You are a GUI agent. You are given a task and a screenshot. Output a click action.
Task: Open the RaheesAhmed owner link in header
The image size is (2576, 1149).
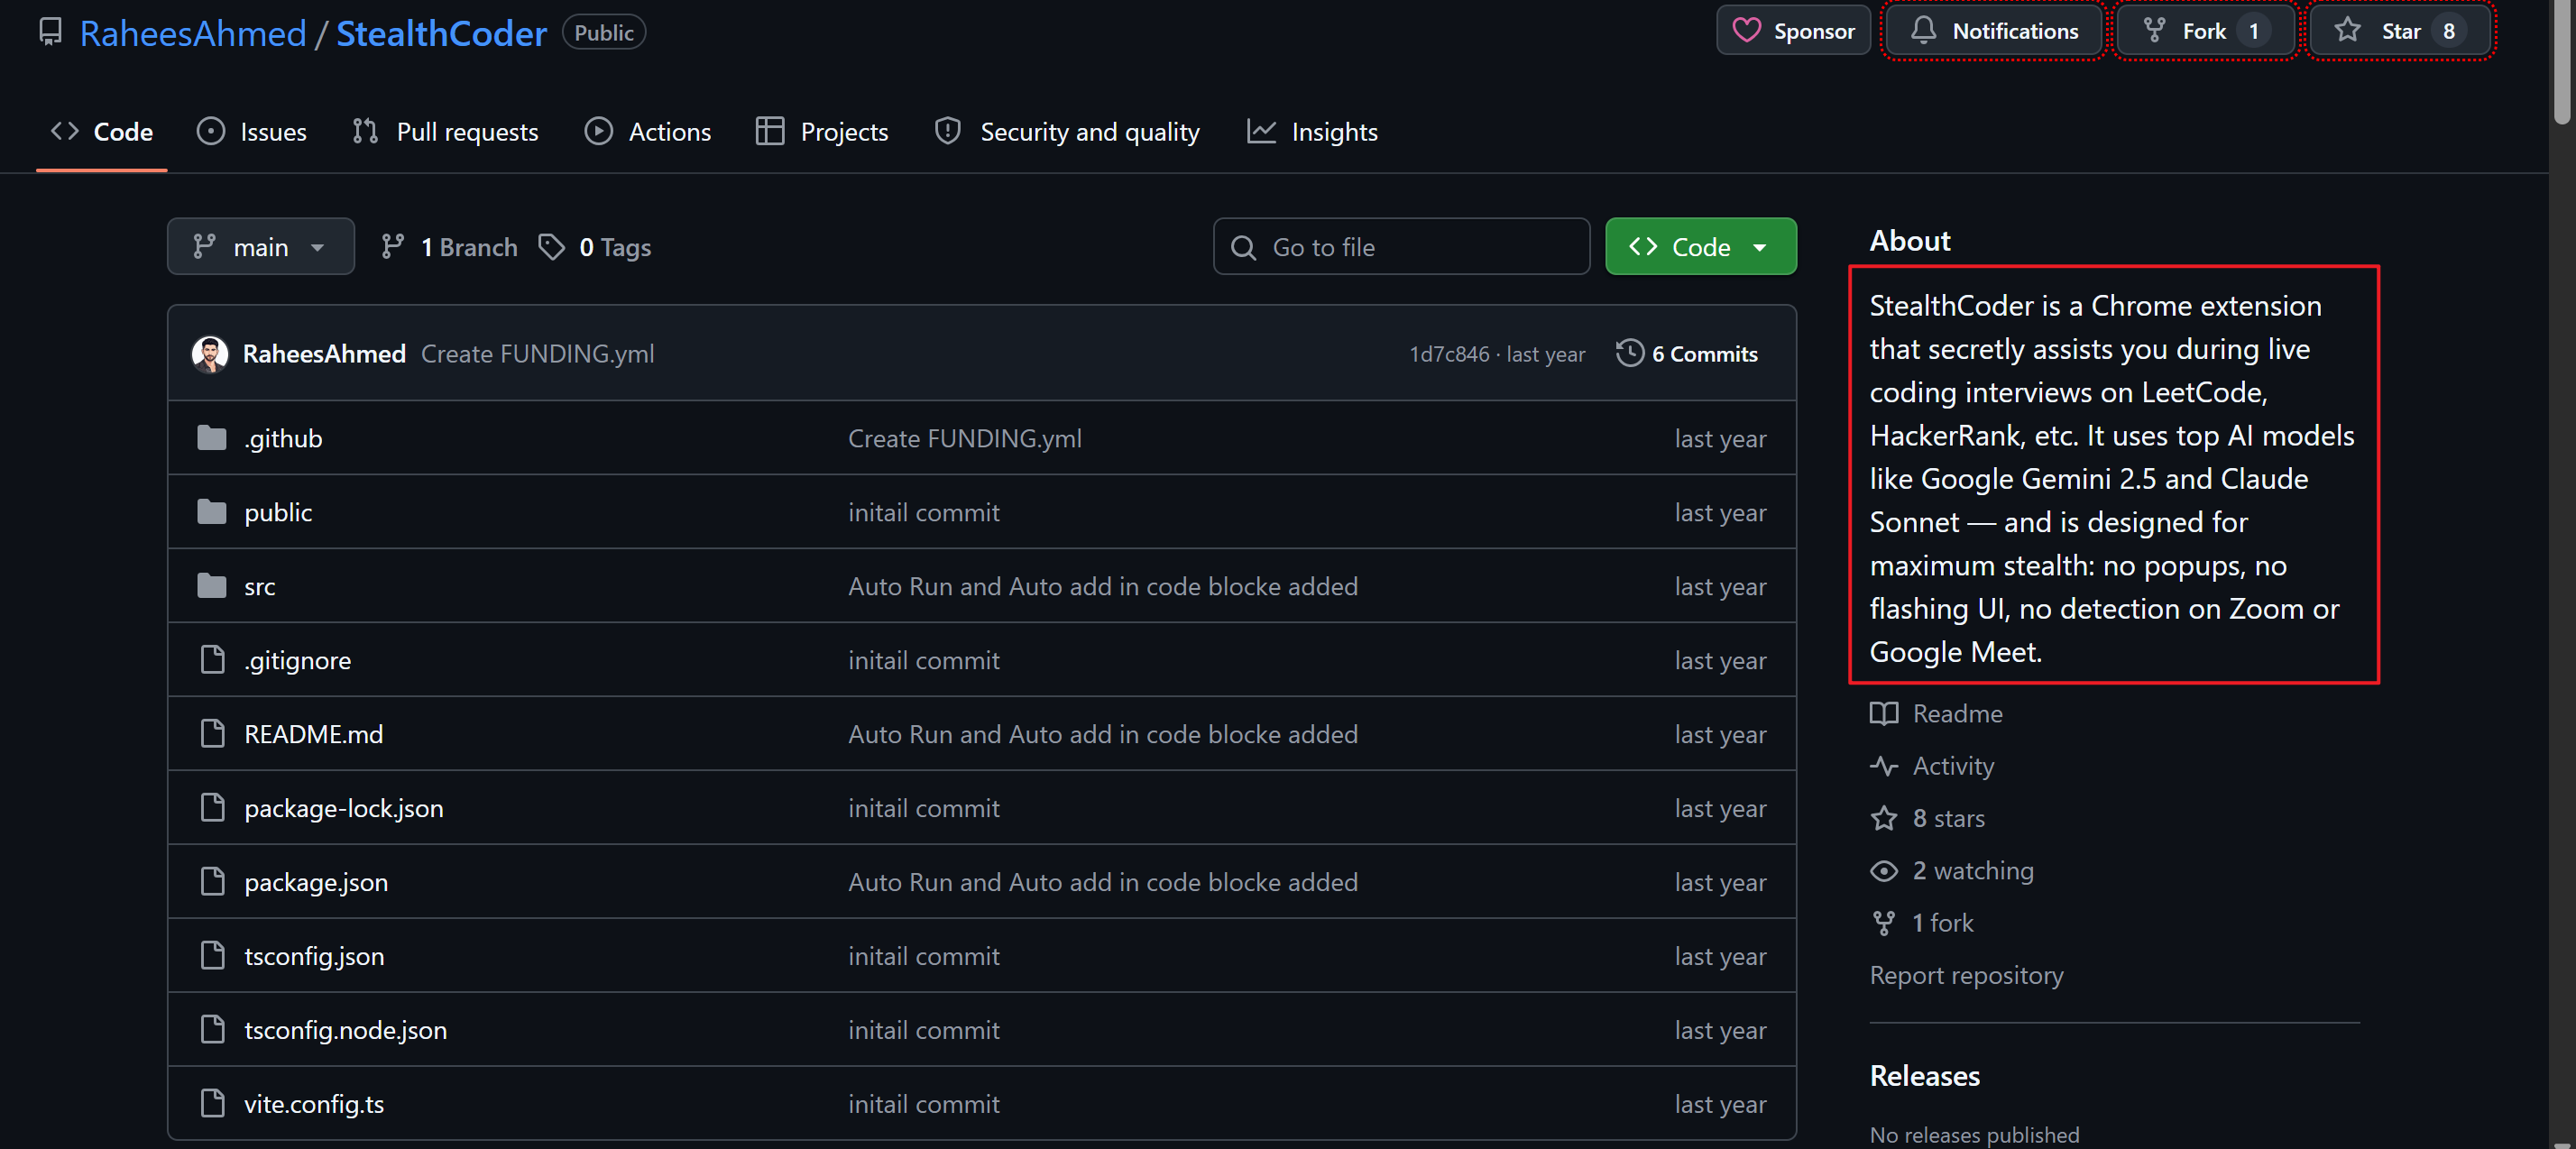point(192,33)
